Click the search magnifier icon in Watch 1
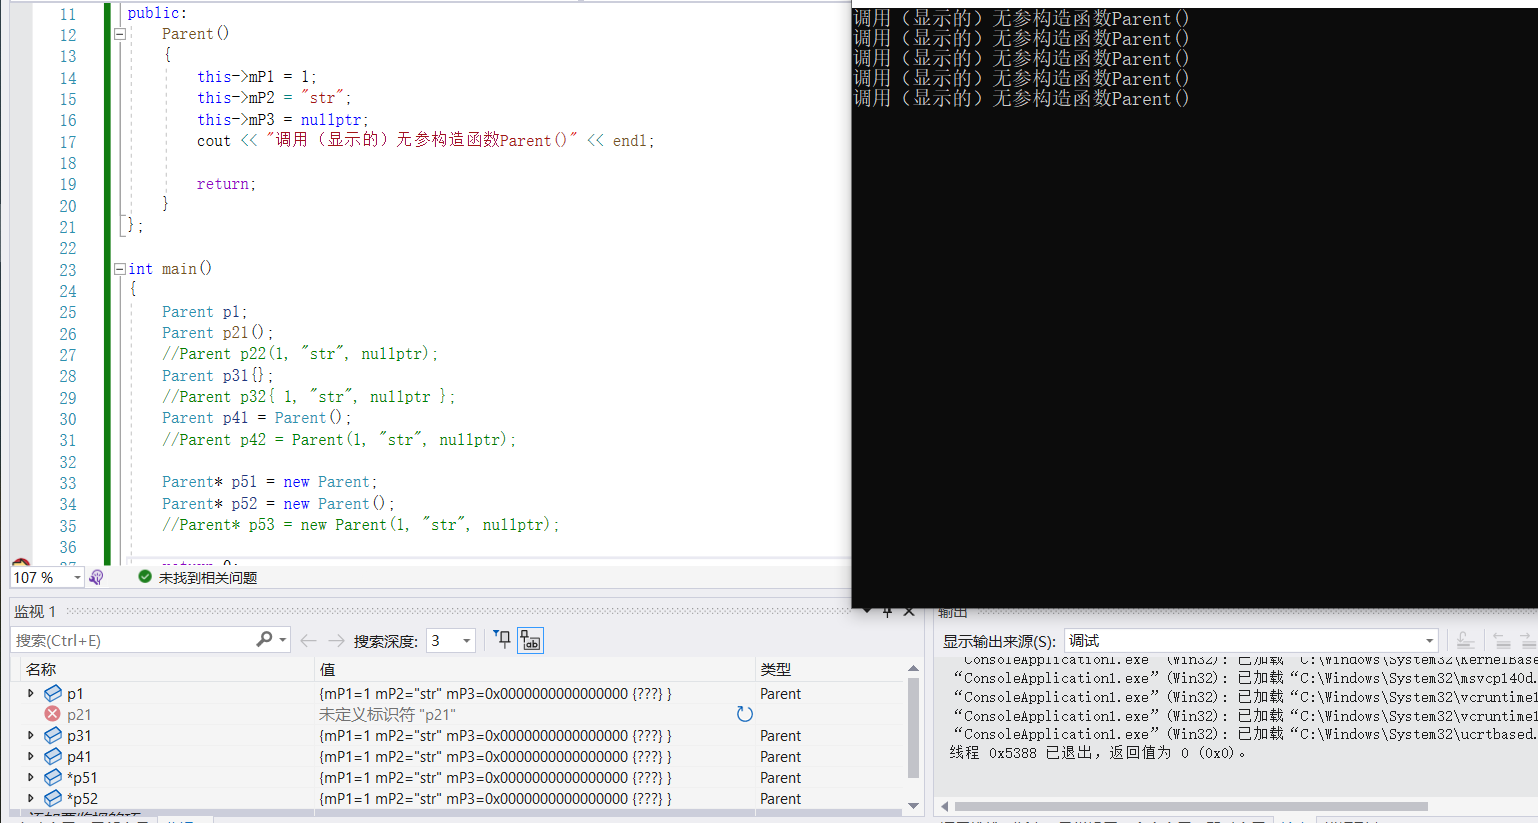The height and width of the screenshot is (823, 1538). click(262, 639)
